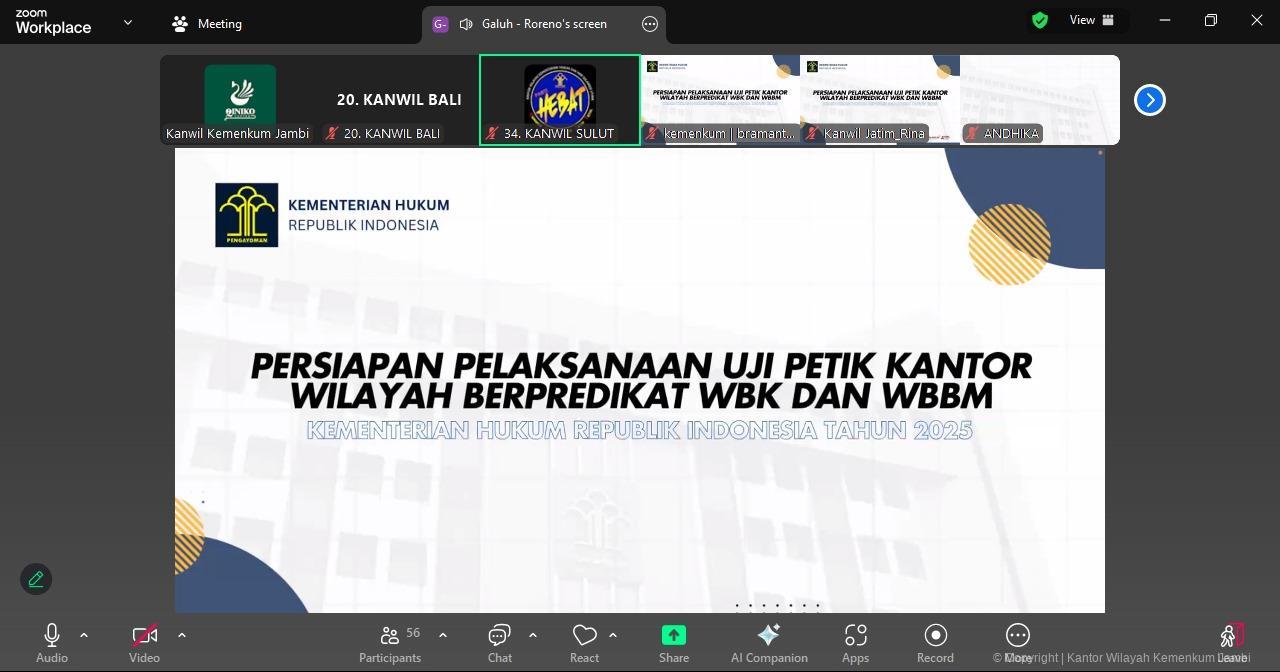
Task: Expand the React options caret
Action: pyautogui.click(x=613, y=635)
